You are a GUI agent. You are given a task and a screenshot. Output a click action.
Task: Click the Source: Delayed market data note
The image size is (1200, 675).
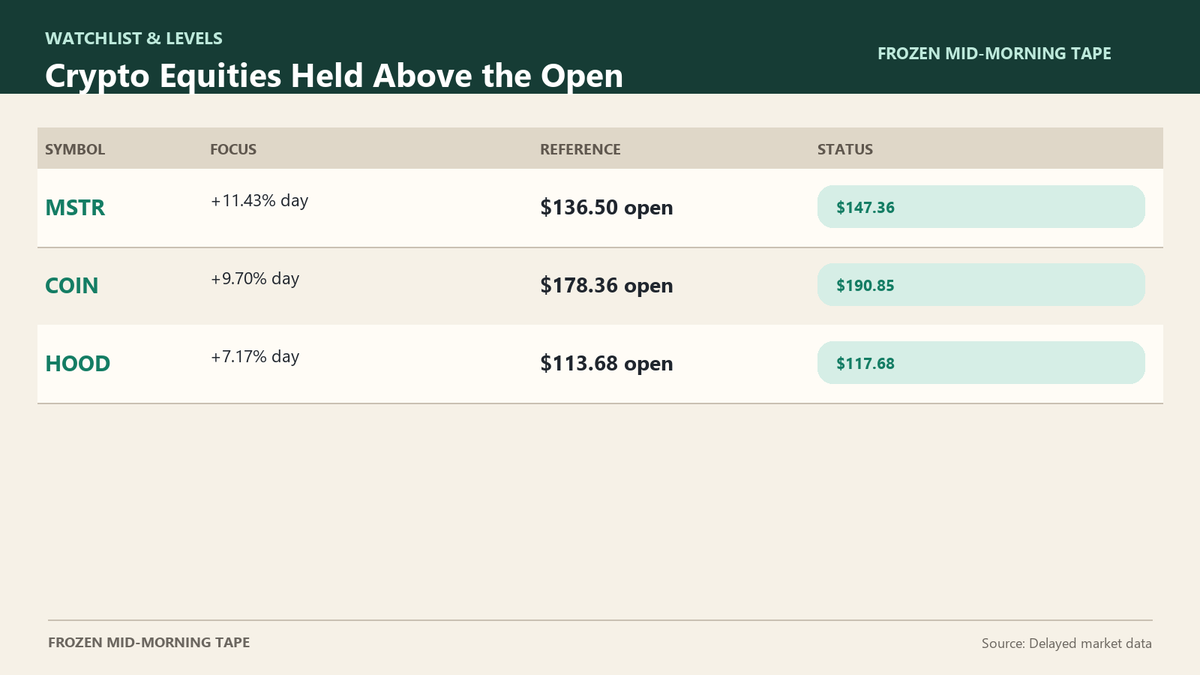tap(1067, 643)
